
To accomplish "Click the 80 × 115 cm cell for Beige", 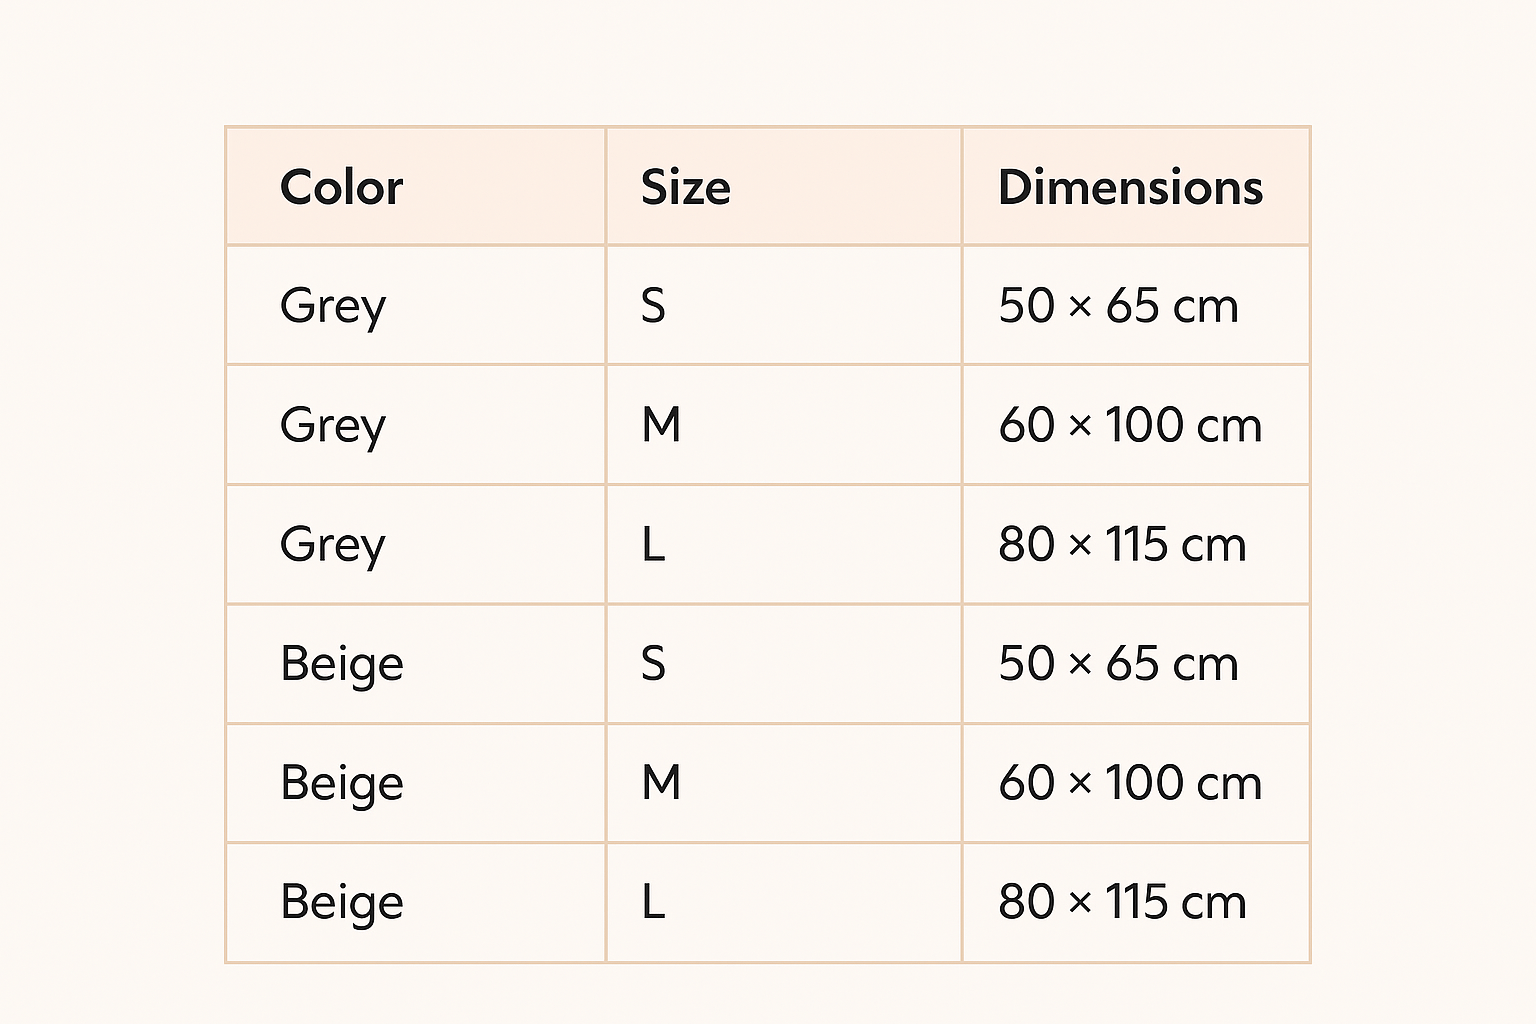I will point(1122,902).
